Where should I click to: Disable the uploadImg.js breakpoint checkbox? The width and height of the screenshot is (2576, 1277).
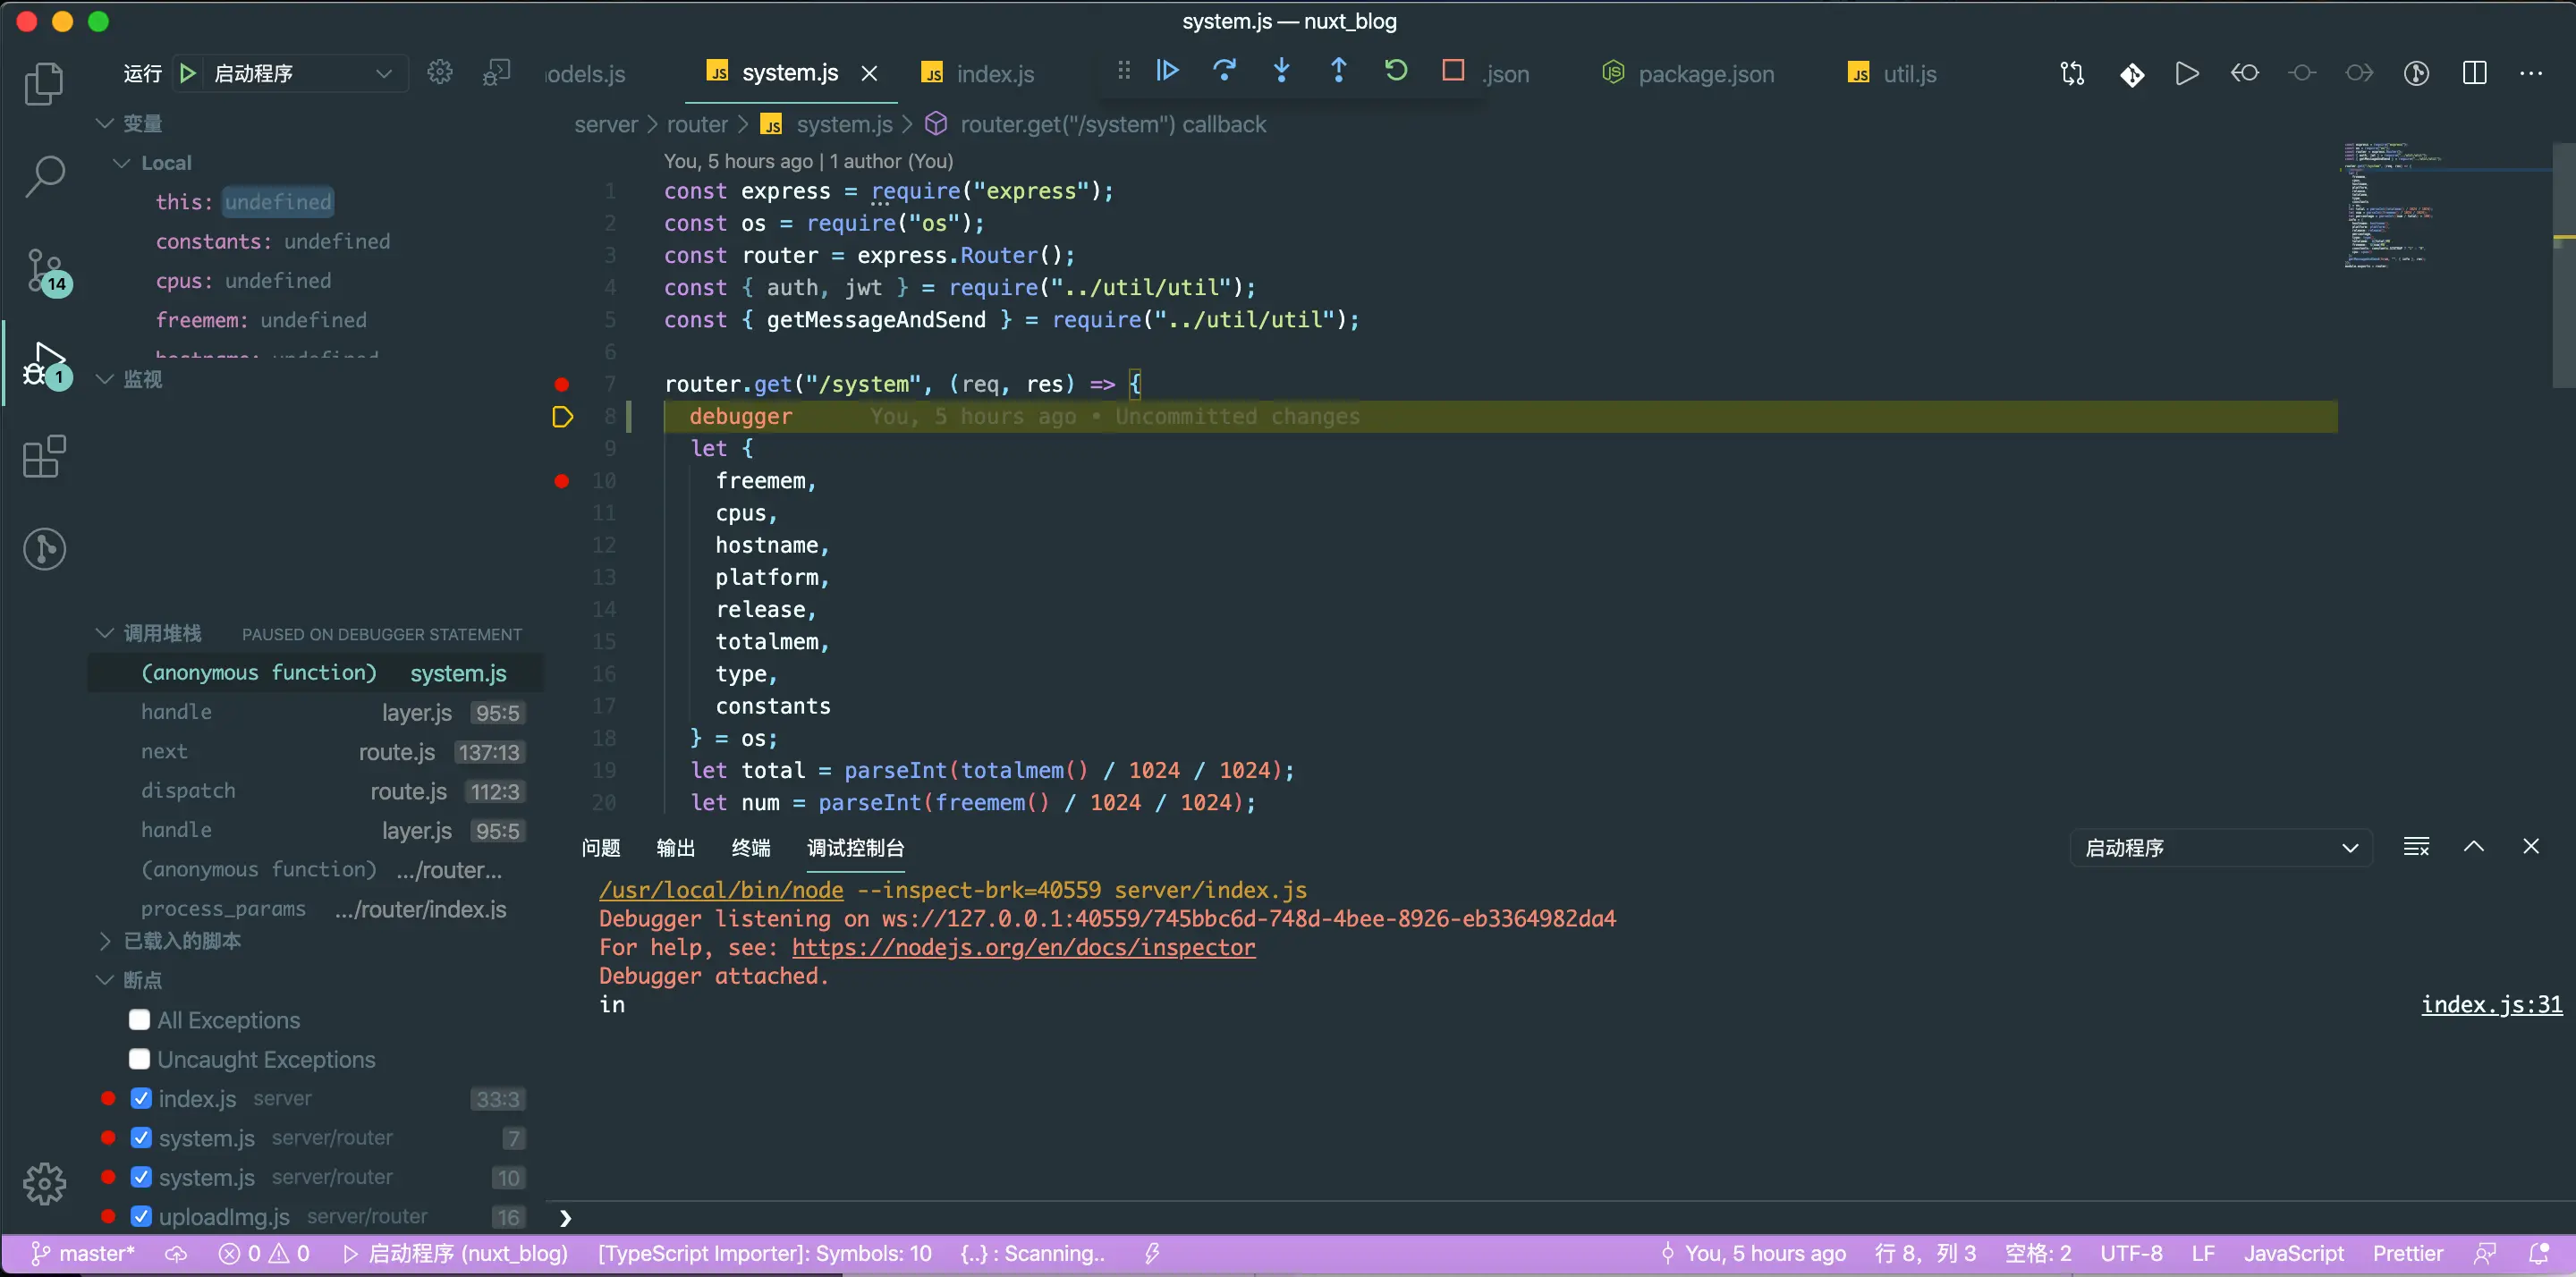click(141, 1217)
